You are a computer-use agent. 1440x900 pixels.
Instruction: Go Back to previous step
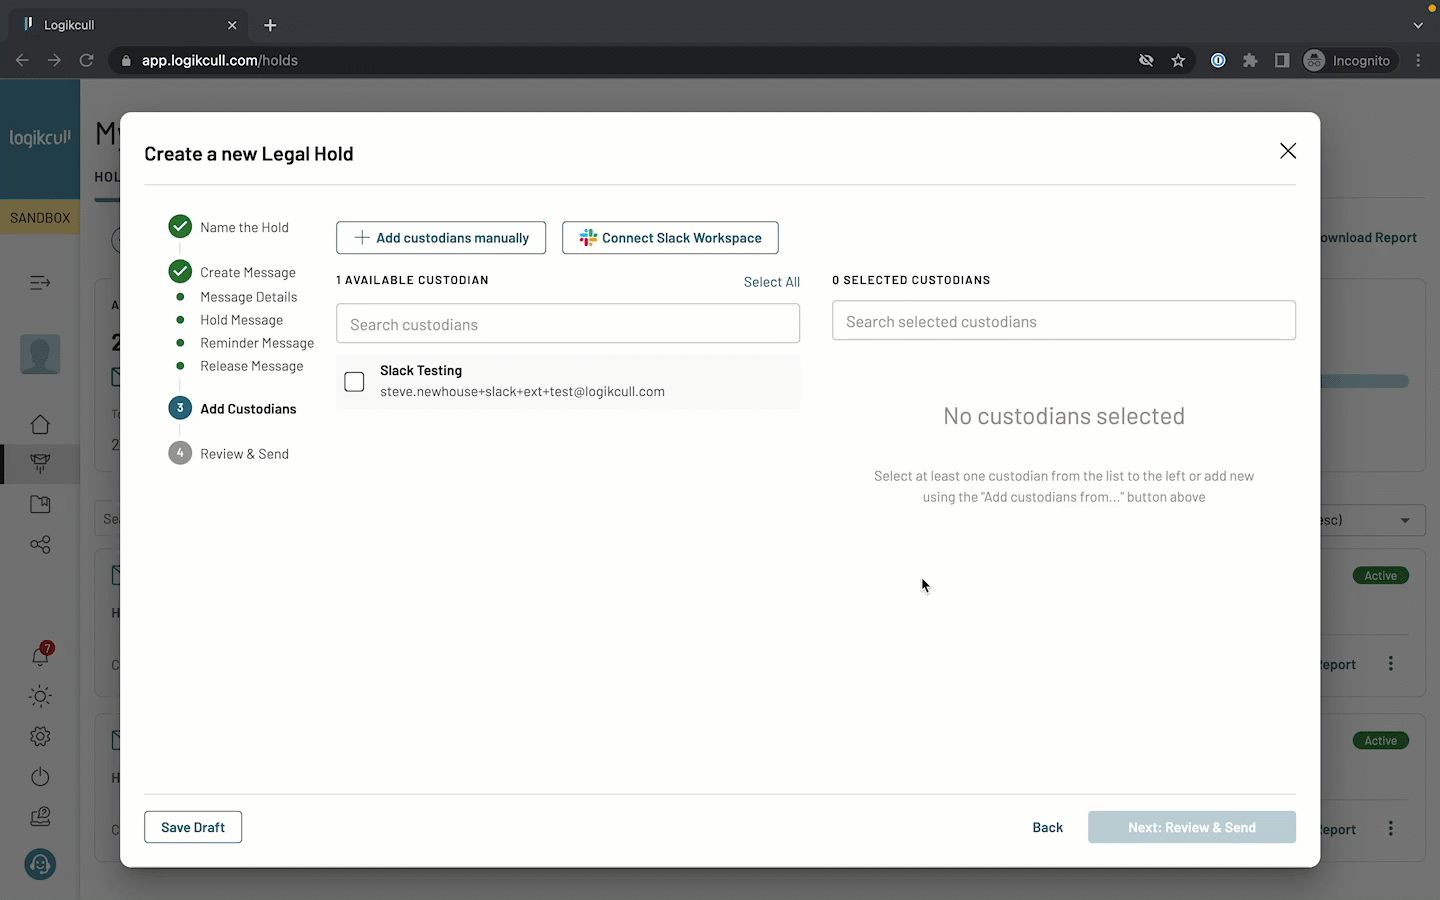pos(1048,827)
